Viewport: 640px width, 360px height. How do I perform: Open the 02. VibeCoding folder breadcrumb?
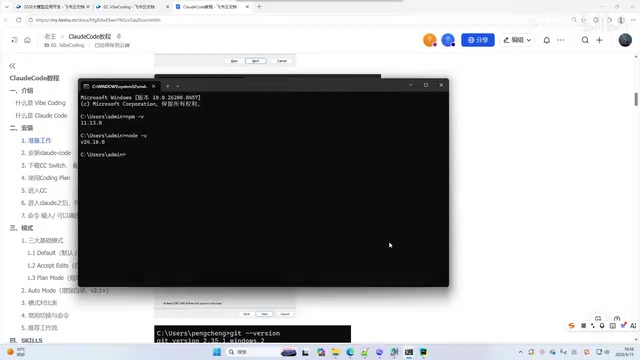click(64, 45)
